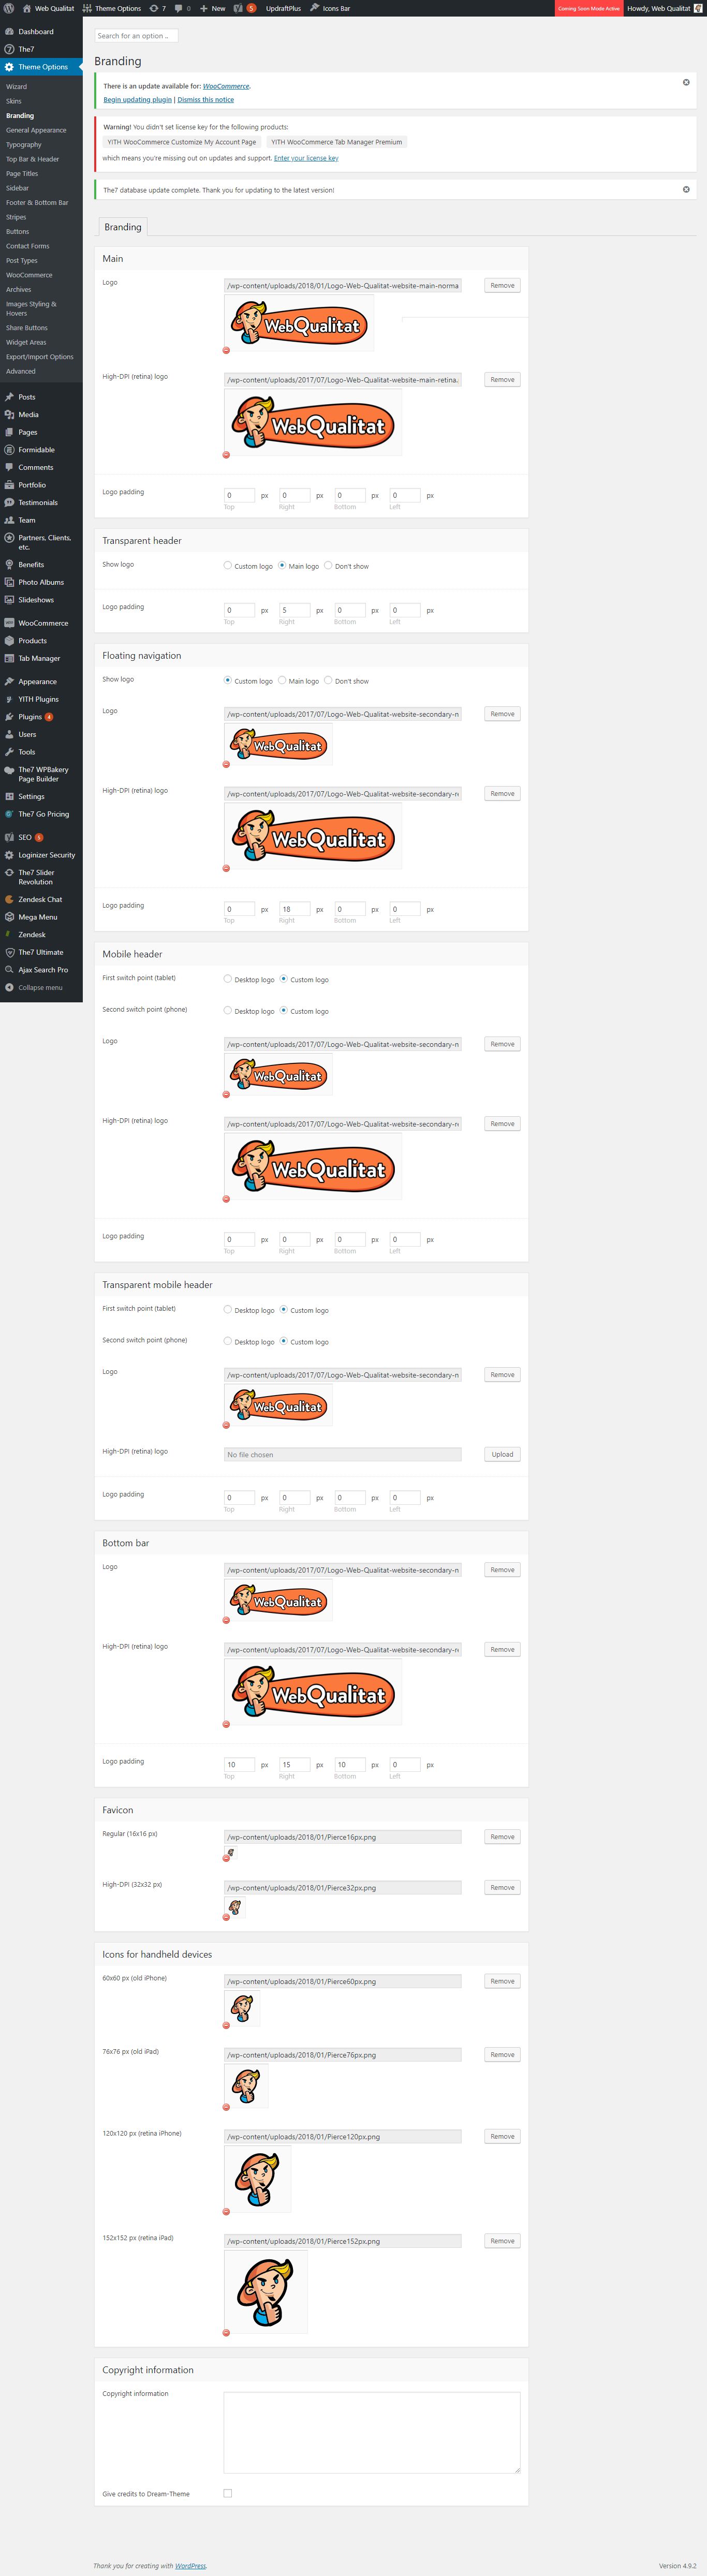The image size is (707, 2576).
Task: Open the Top Bar & Header submenu
Action: [x=33, y=159]
